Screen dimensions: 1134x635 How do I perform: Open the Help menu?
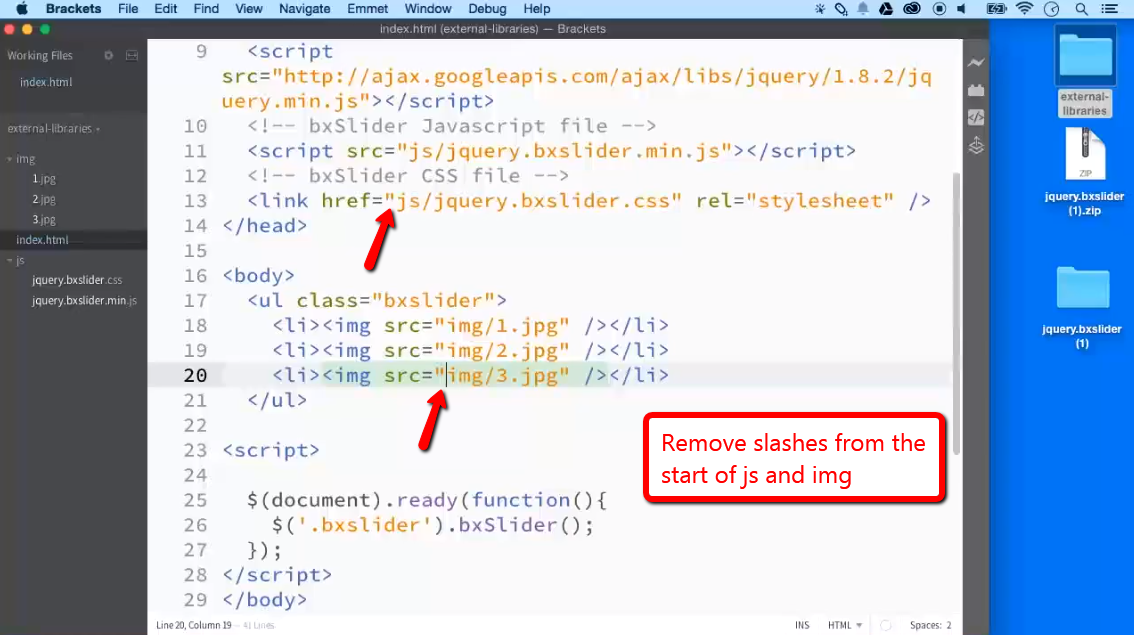pos(537,9)
